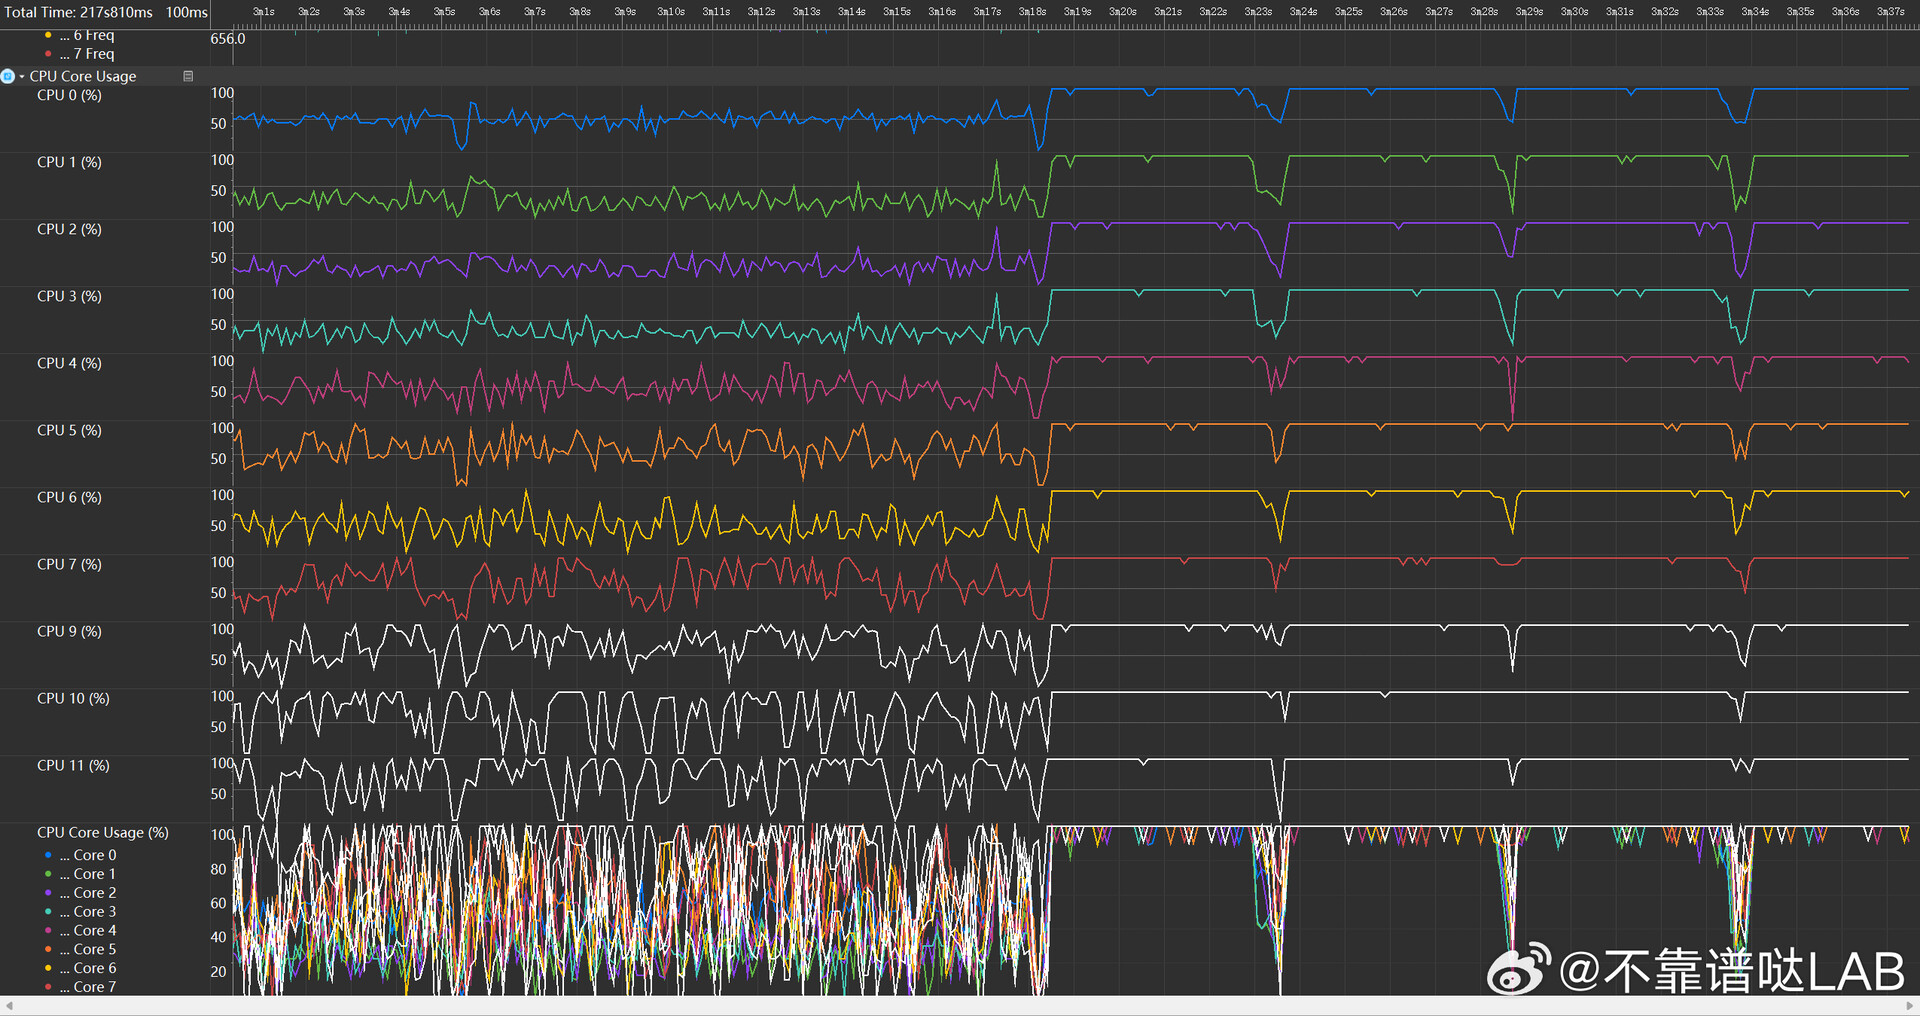
Task: Click the left arrow of horizontal scrollbar
Action: point(9,1006)
